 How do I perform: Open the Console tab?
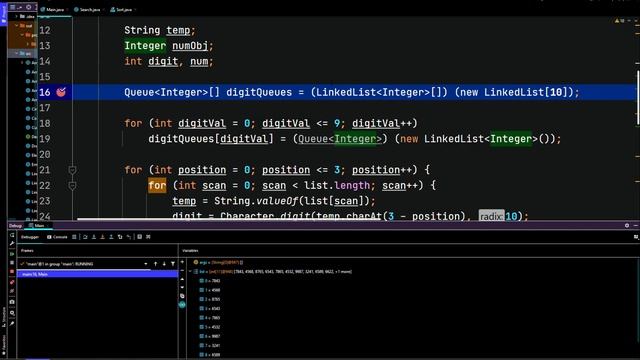pyautogui.click(x=57, y=237)
